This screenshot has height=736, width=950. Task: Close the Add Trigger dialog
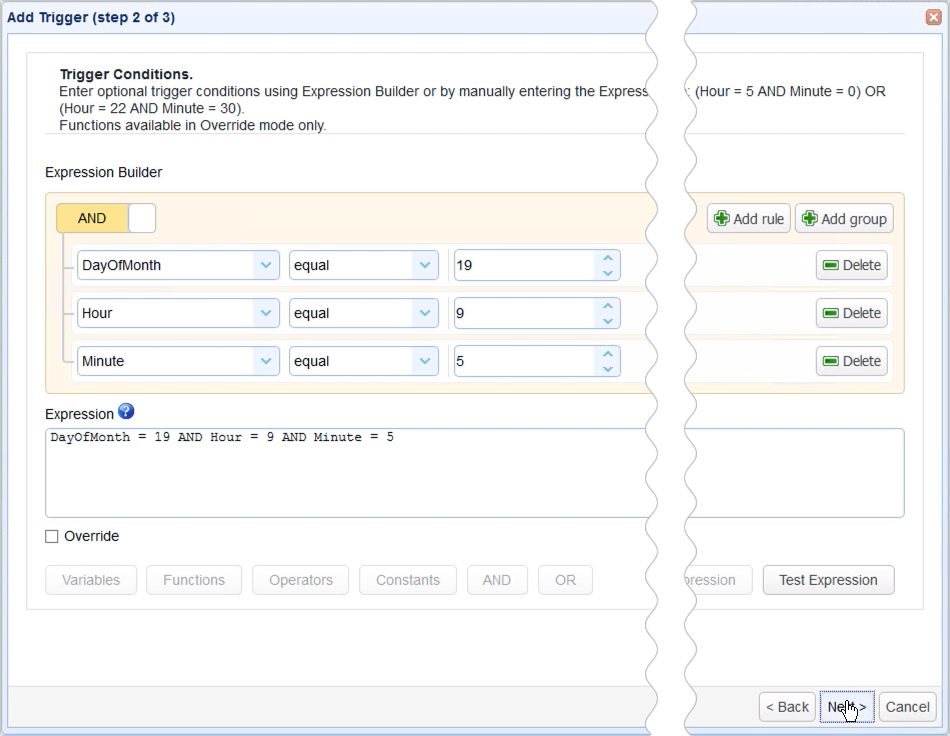click(933, 17)
